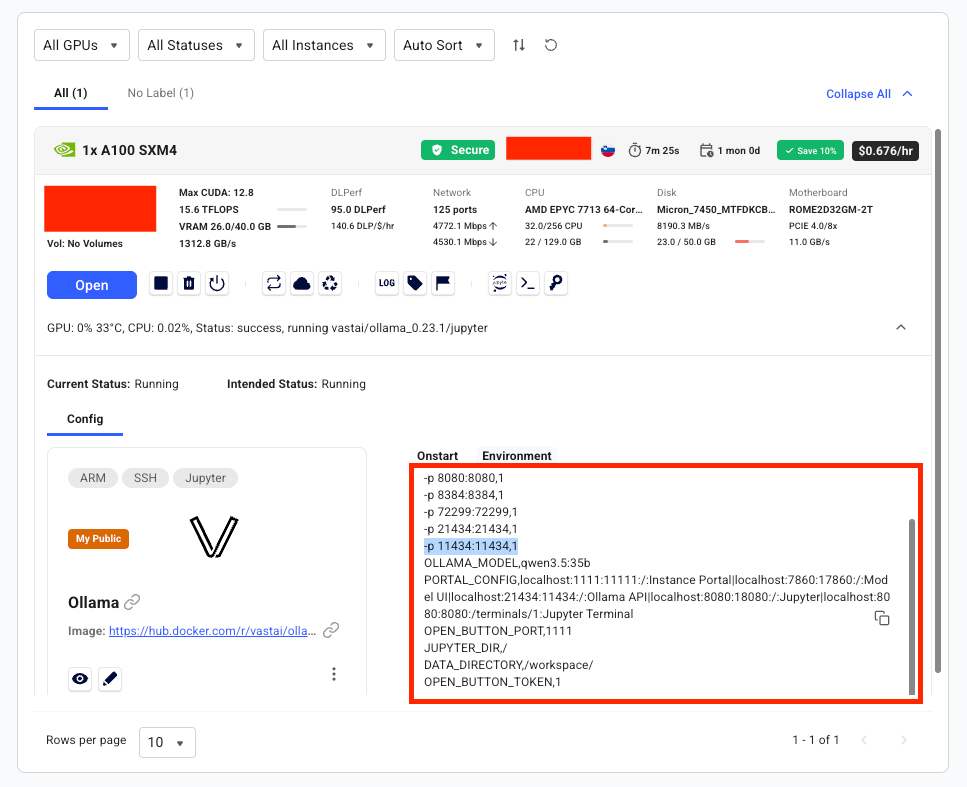Image resolution: width=967 pixels, height=787 pixels.
Task: Click the DATA_DIRECTORY,/workspace/ line
Action: pyautogui.click(x=508, y=665)
